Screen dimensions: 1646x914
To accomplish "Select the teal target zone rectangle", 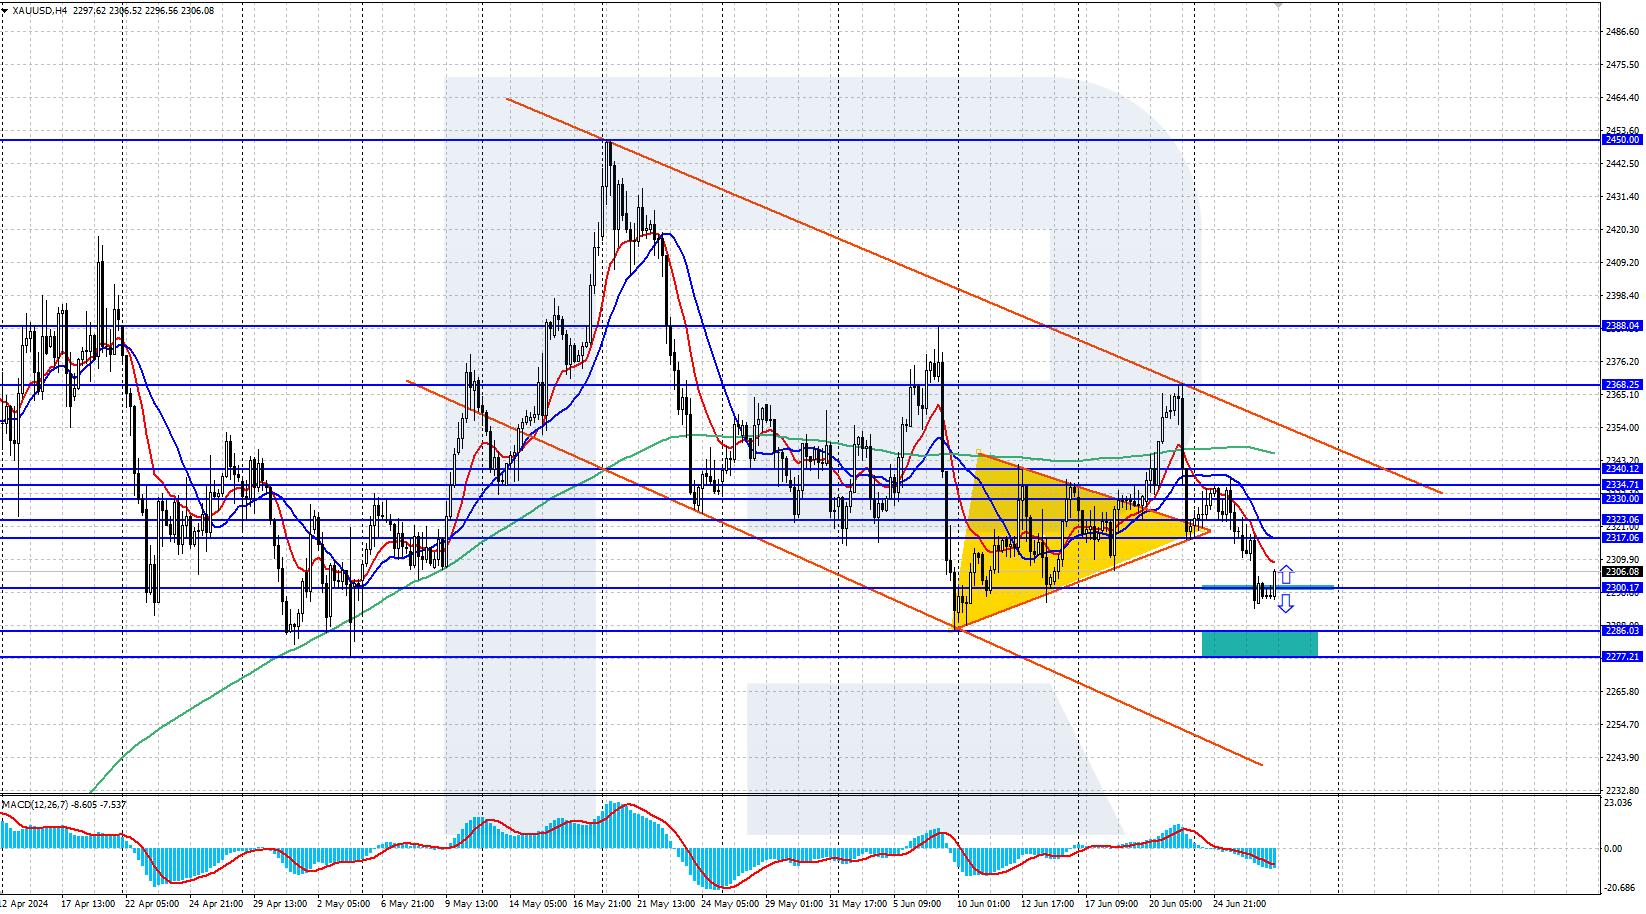I will (1259, 643).
